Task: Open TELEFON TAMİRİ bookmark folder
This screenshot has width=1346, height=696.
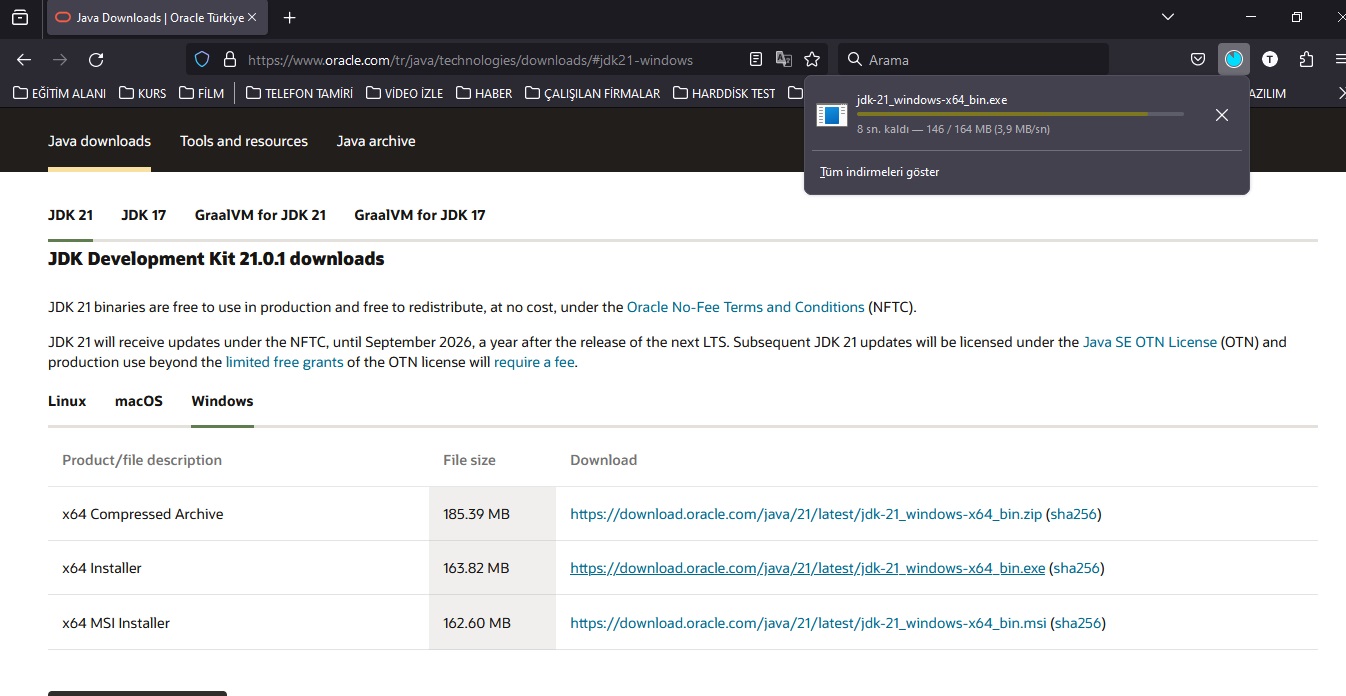Action: coord(299,93)
